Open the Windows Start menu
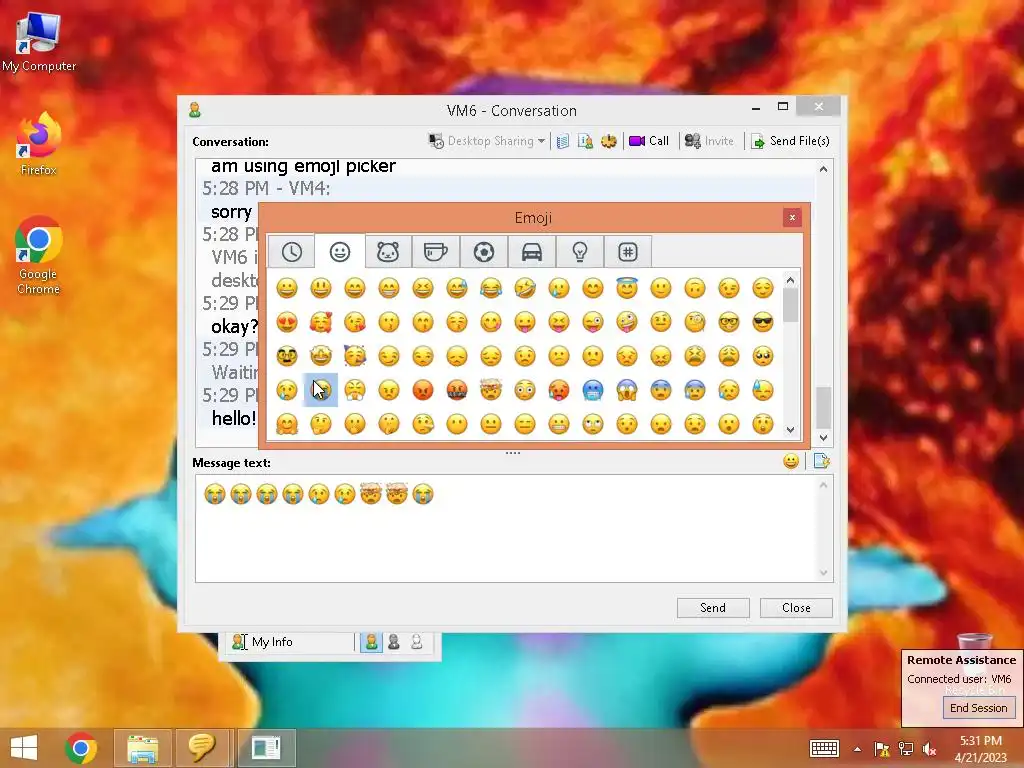The image size is (1024, 768). (x=24, y=748)
